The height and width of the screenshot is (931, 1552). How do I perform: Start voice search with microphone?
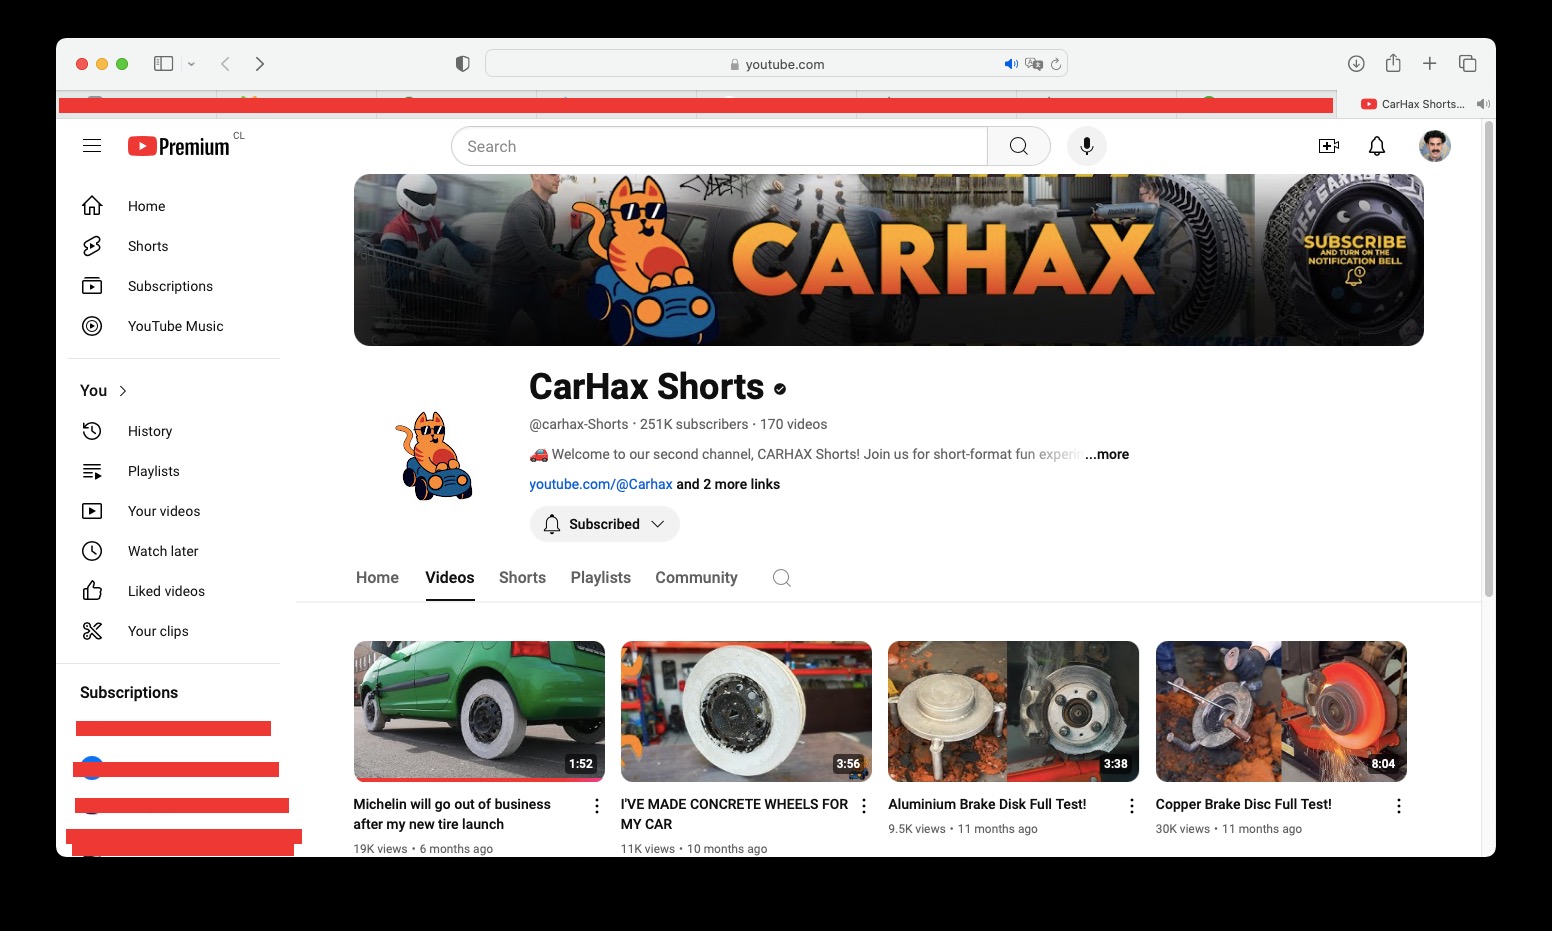1087,146
